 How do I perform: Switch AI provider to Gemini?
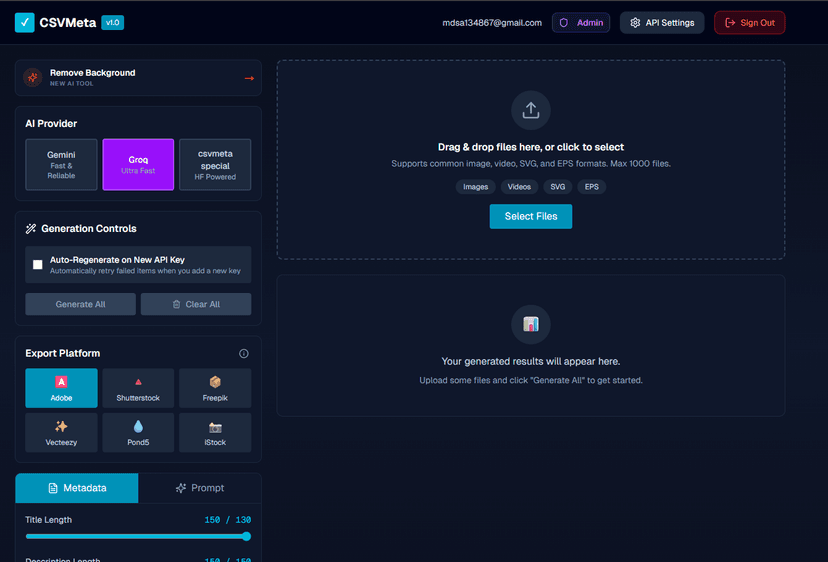click(61, 164)
